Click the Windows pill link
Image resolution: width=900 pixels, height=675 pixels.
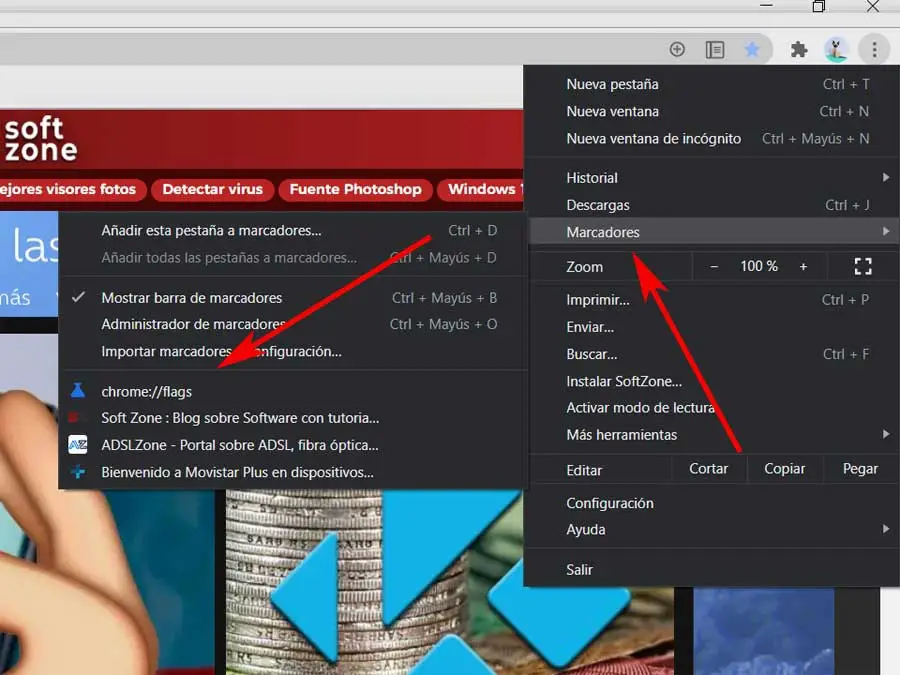481,189
